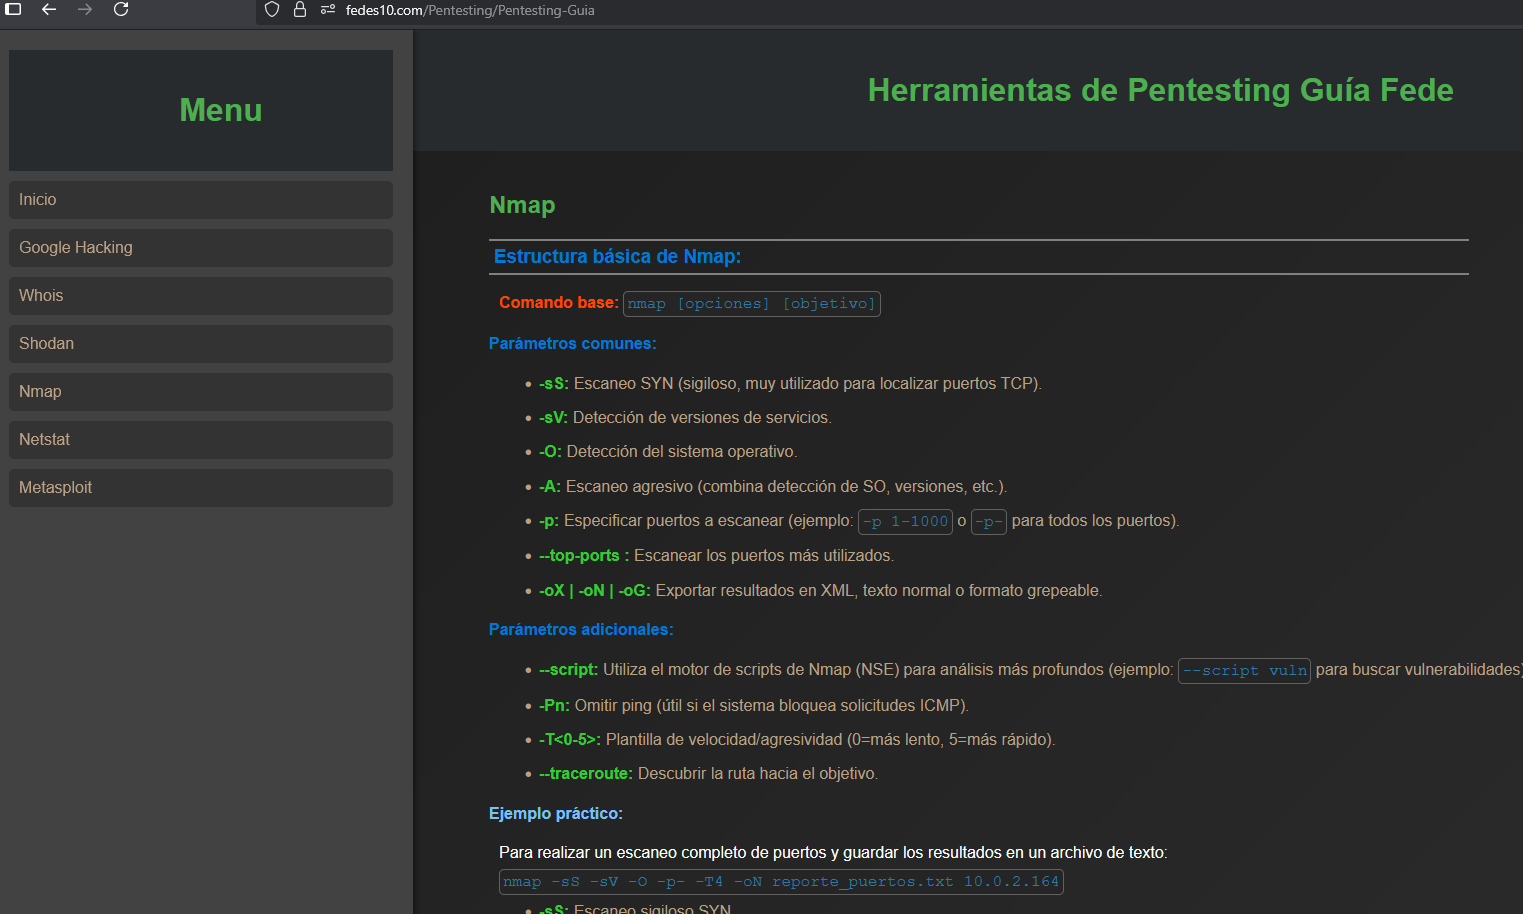Viewport: 1523px width, 914px height.
Task: Go to the Shodan page
Action: pyautogui.click(x=200, y=343)
